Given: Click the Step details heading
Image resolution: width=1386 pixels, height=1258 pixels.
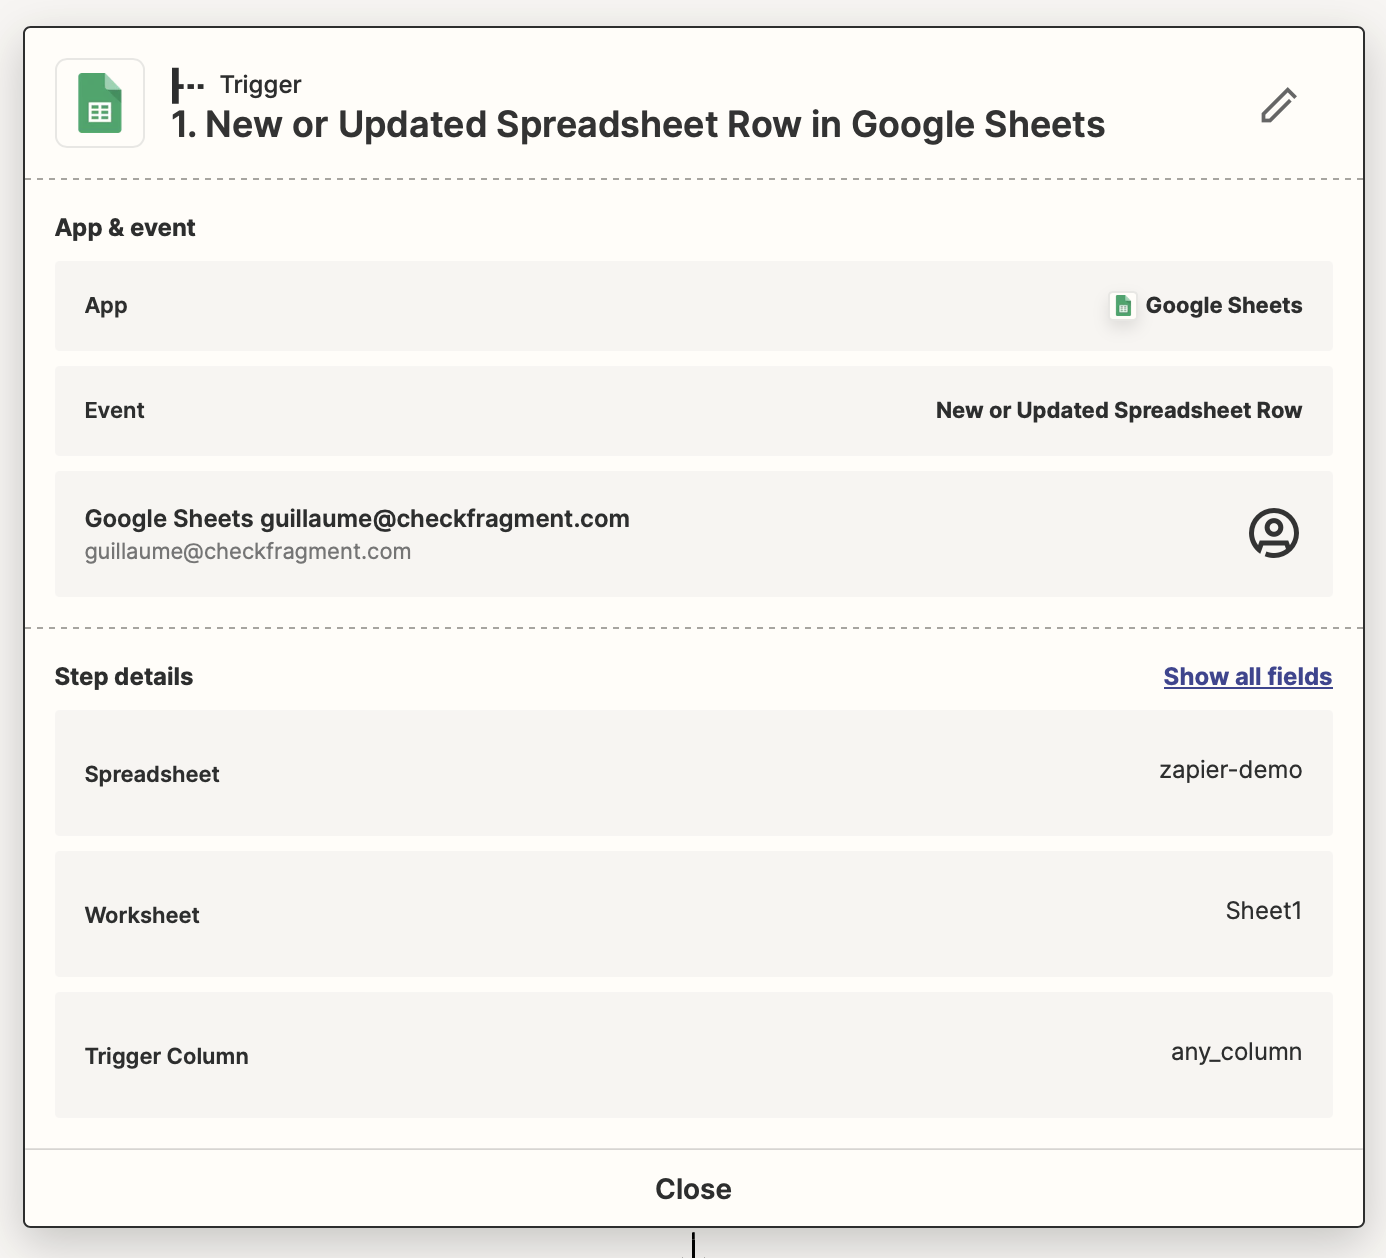Looking at the screenshot, I should [124, 677].
